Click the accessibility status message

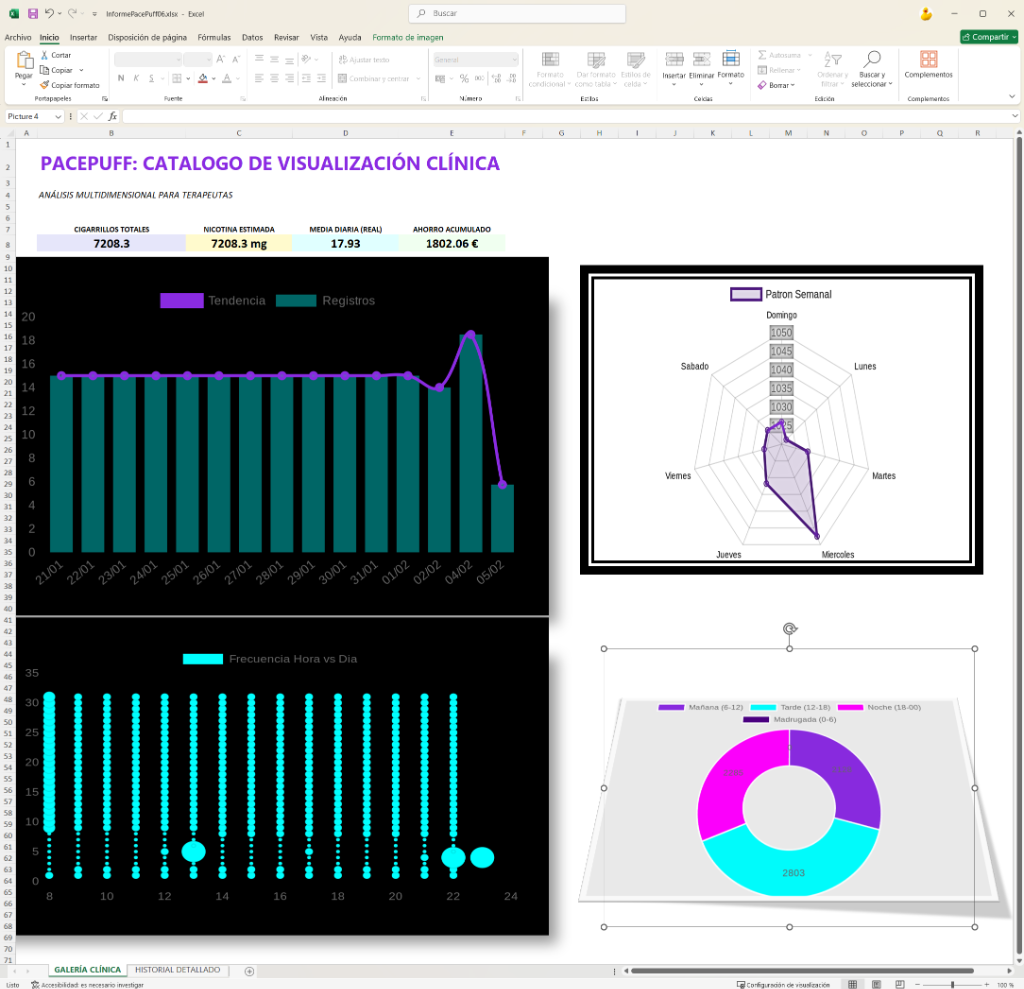(x=88, y=984)
